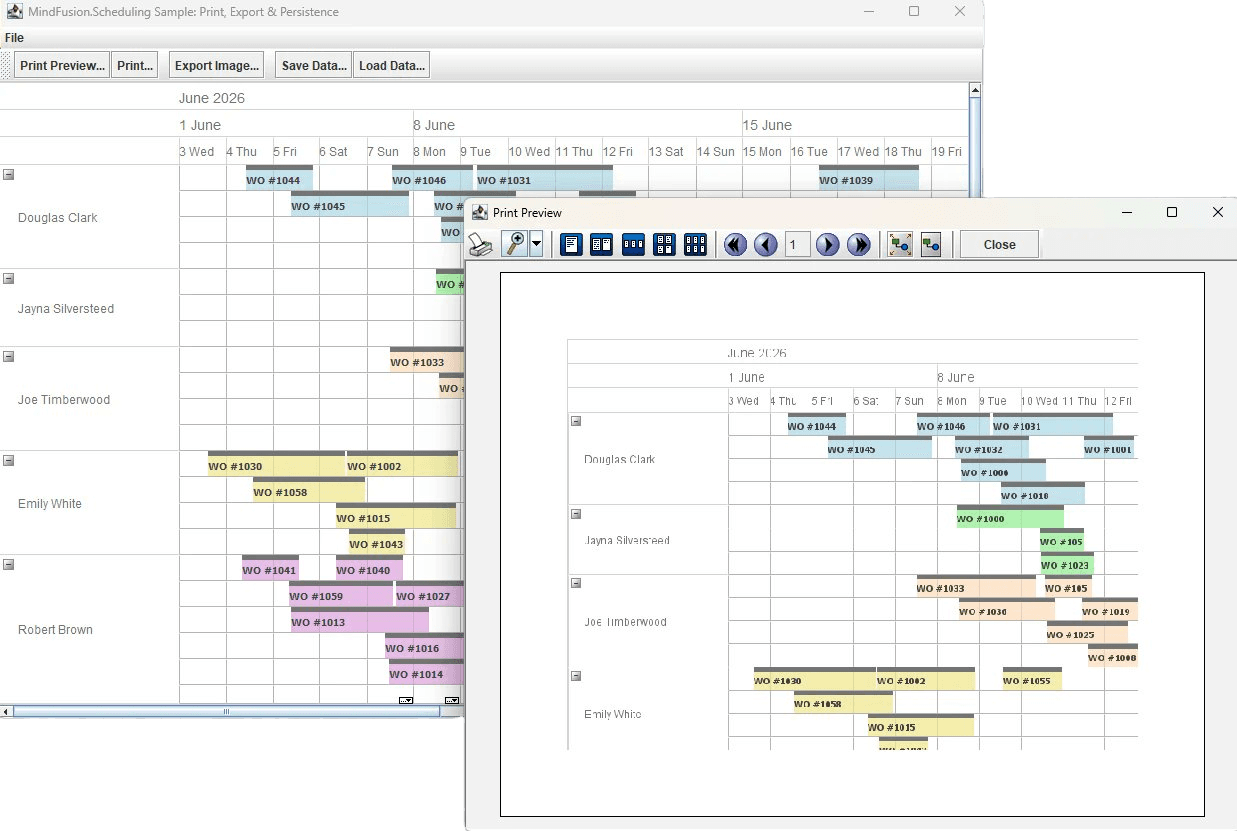The width and height of the screenshot is (1237, 831).
Task: Select the six pages view layout
Action: click(695, 245)
